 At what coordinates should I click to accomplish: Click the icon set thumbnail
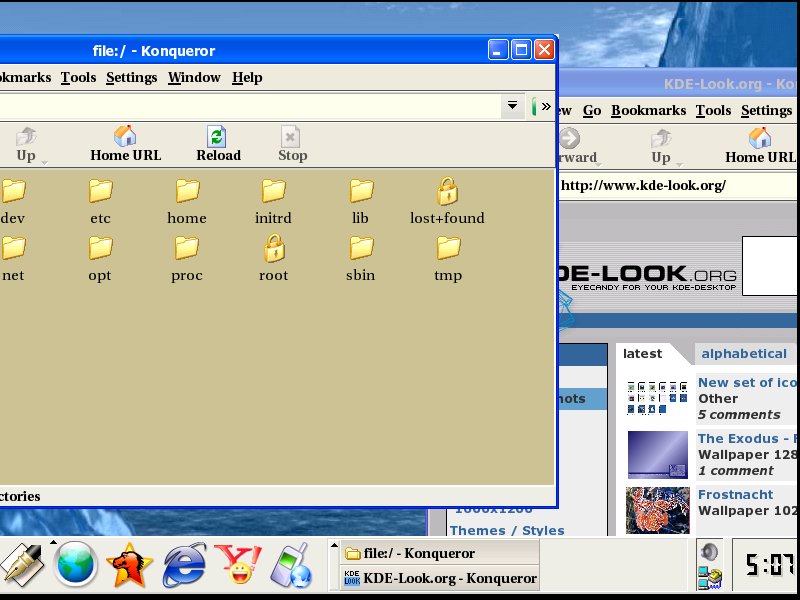tap(657, 397)
